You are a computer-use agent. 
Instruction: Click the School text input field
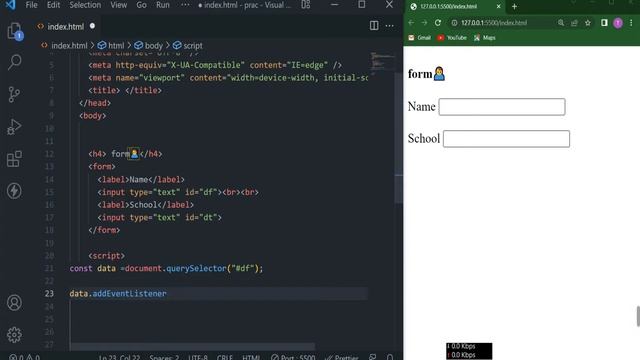tap(506, 139)
